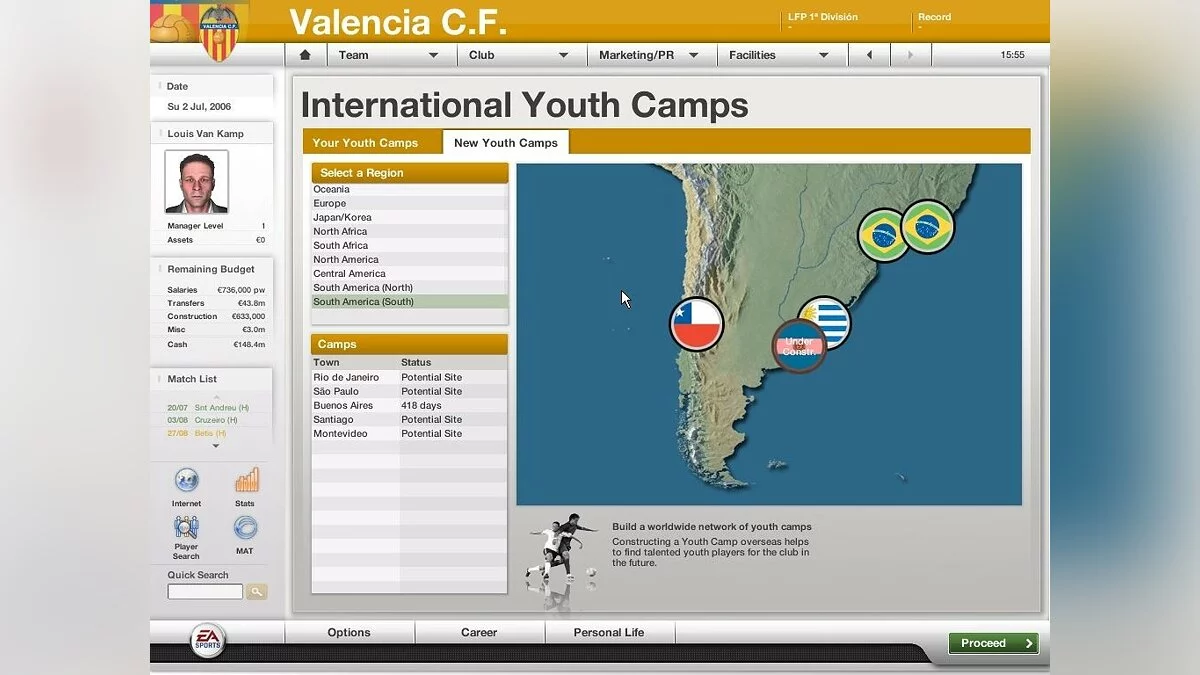This screenshot has width=1200, height=675.
Task: Select Santiago camp row
Action: pos(410,419)
